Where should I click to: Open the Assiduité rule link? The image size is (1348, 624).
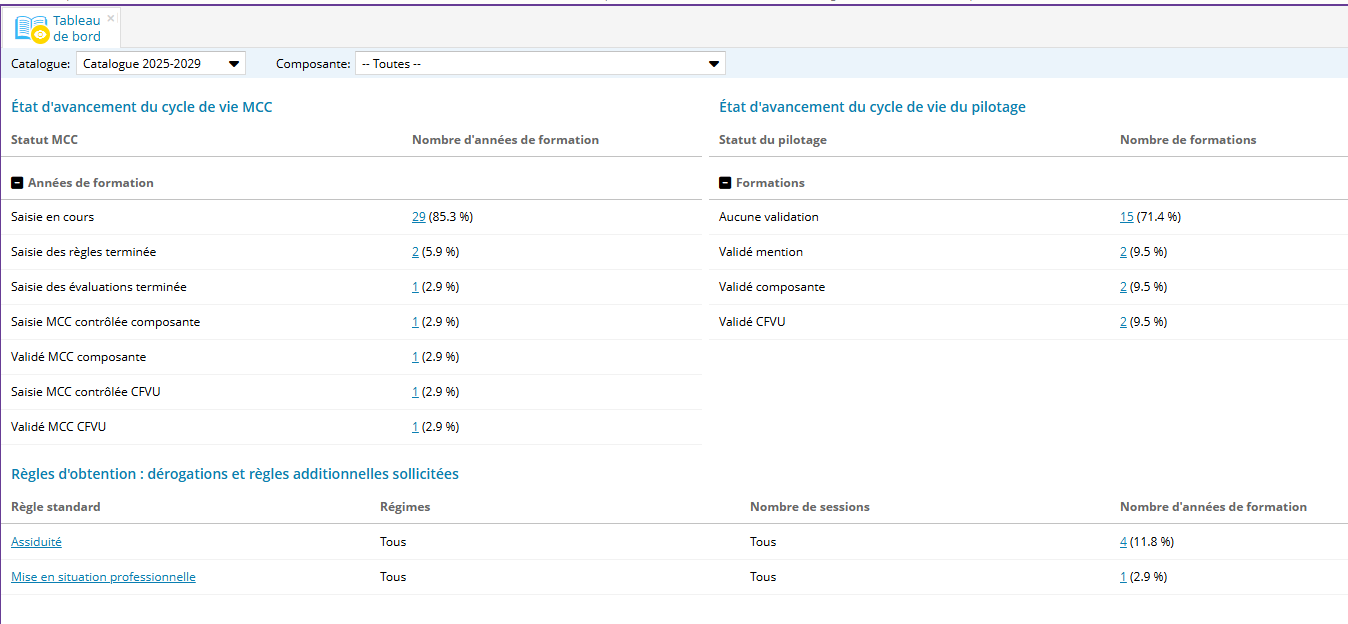click(x=36, y=542)
